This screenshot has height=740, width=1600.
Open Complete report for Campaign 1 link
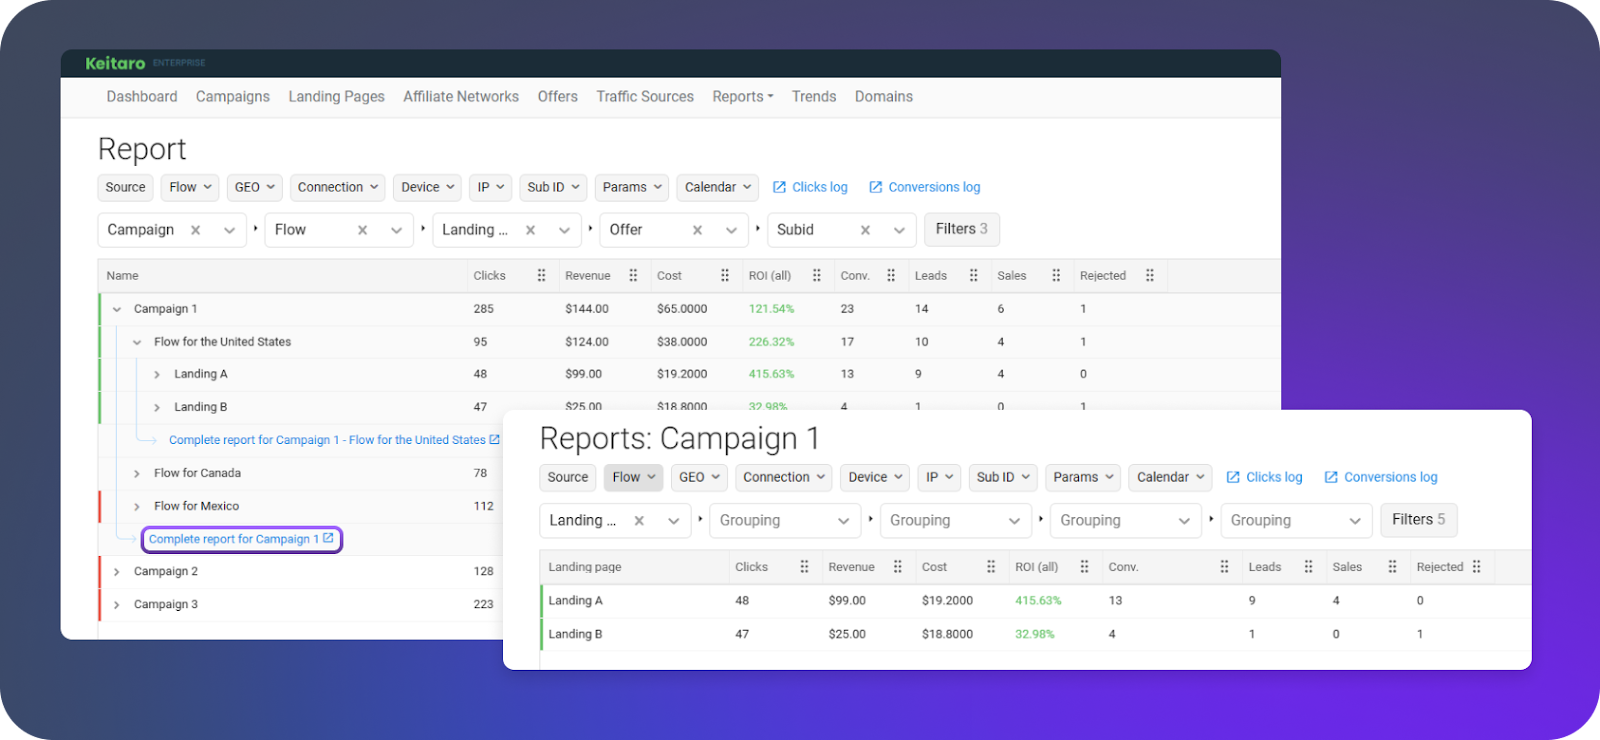click(x=241, y=539)
